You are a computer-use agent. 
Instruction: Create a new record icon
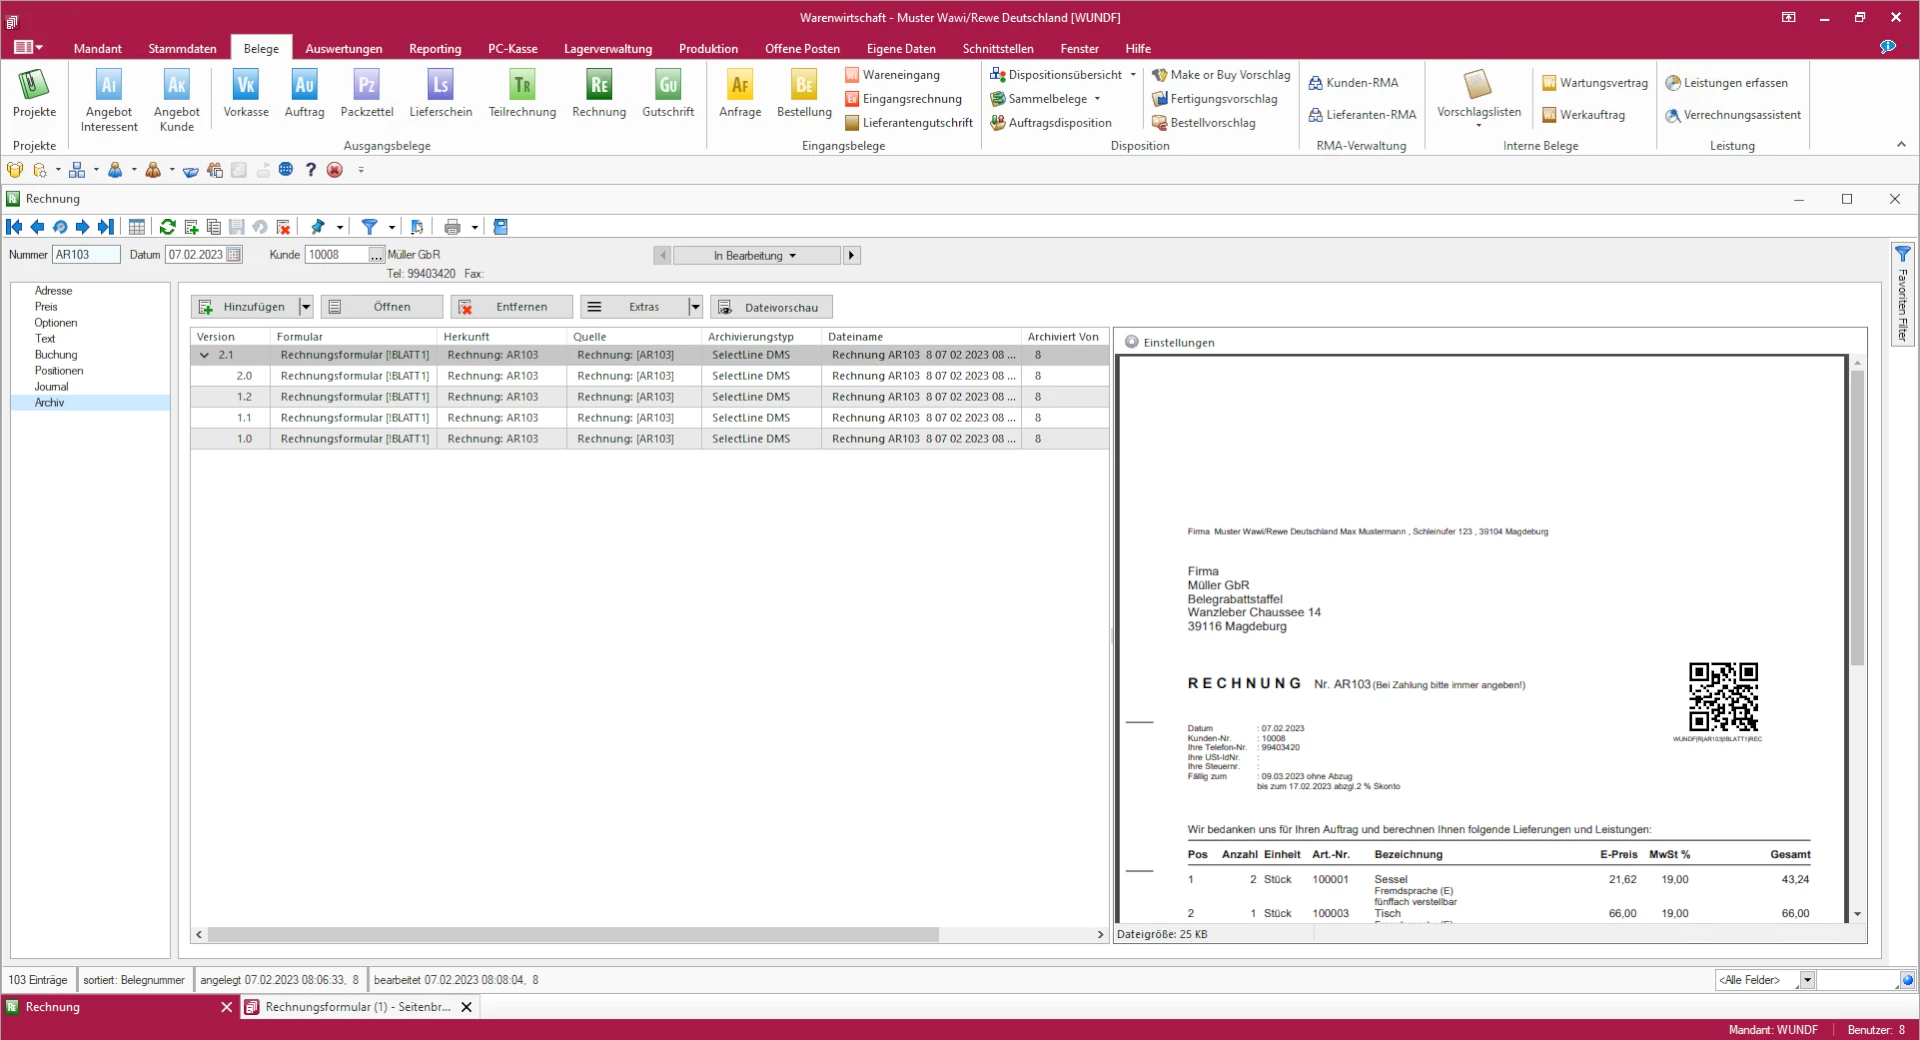[191, 227]
